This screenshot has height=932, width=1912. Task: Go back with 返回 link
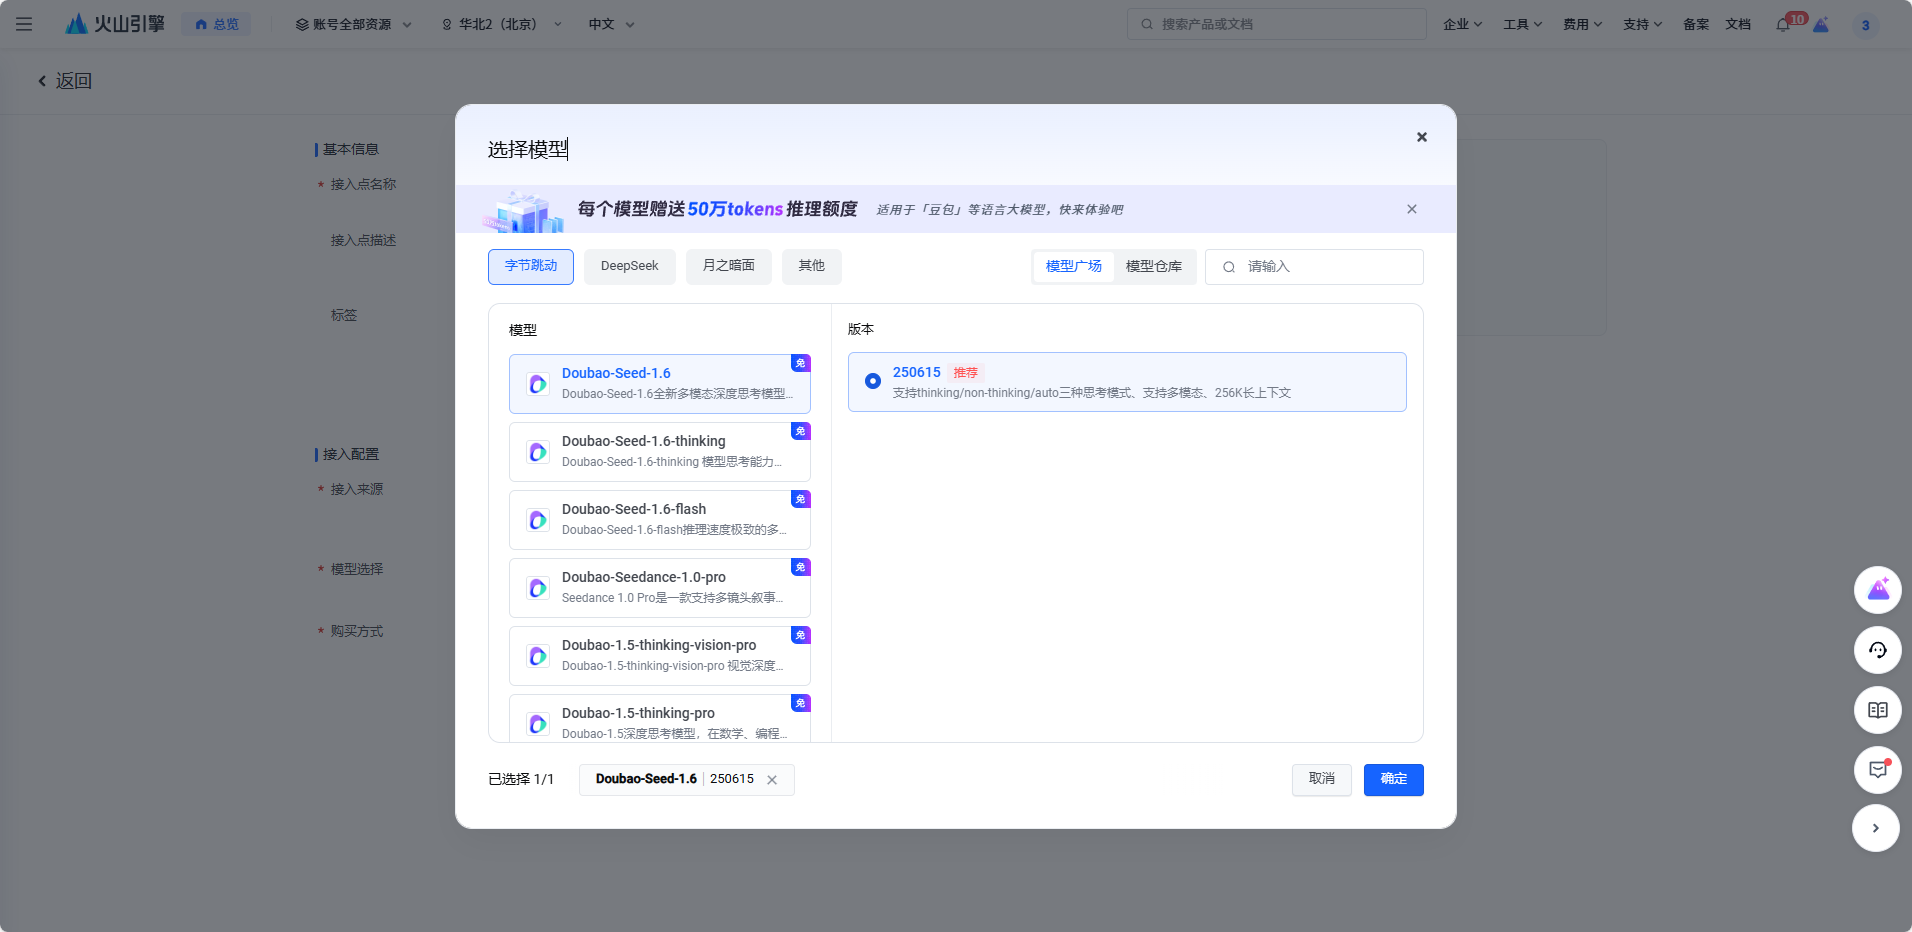pyautogui.click(x=64, y=81)
